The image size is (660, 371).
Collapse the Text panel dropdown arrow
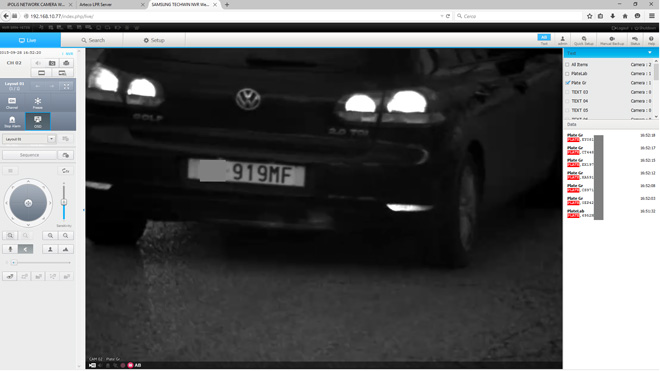tap(650, 53)
